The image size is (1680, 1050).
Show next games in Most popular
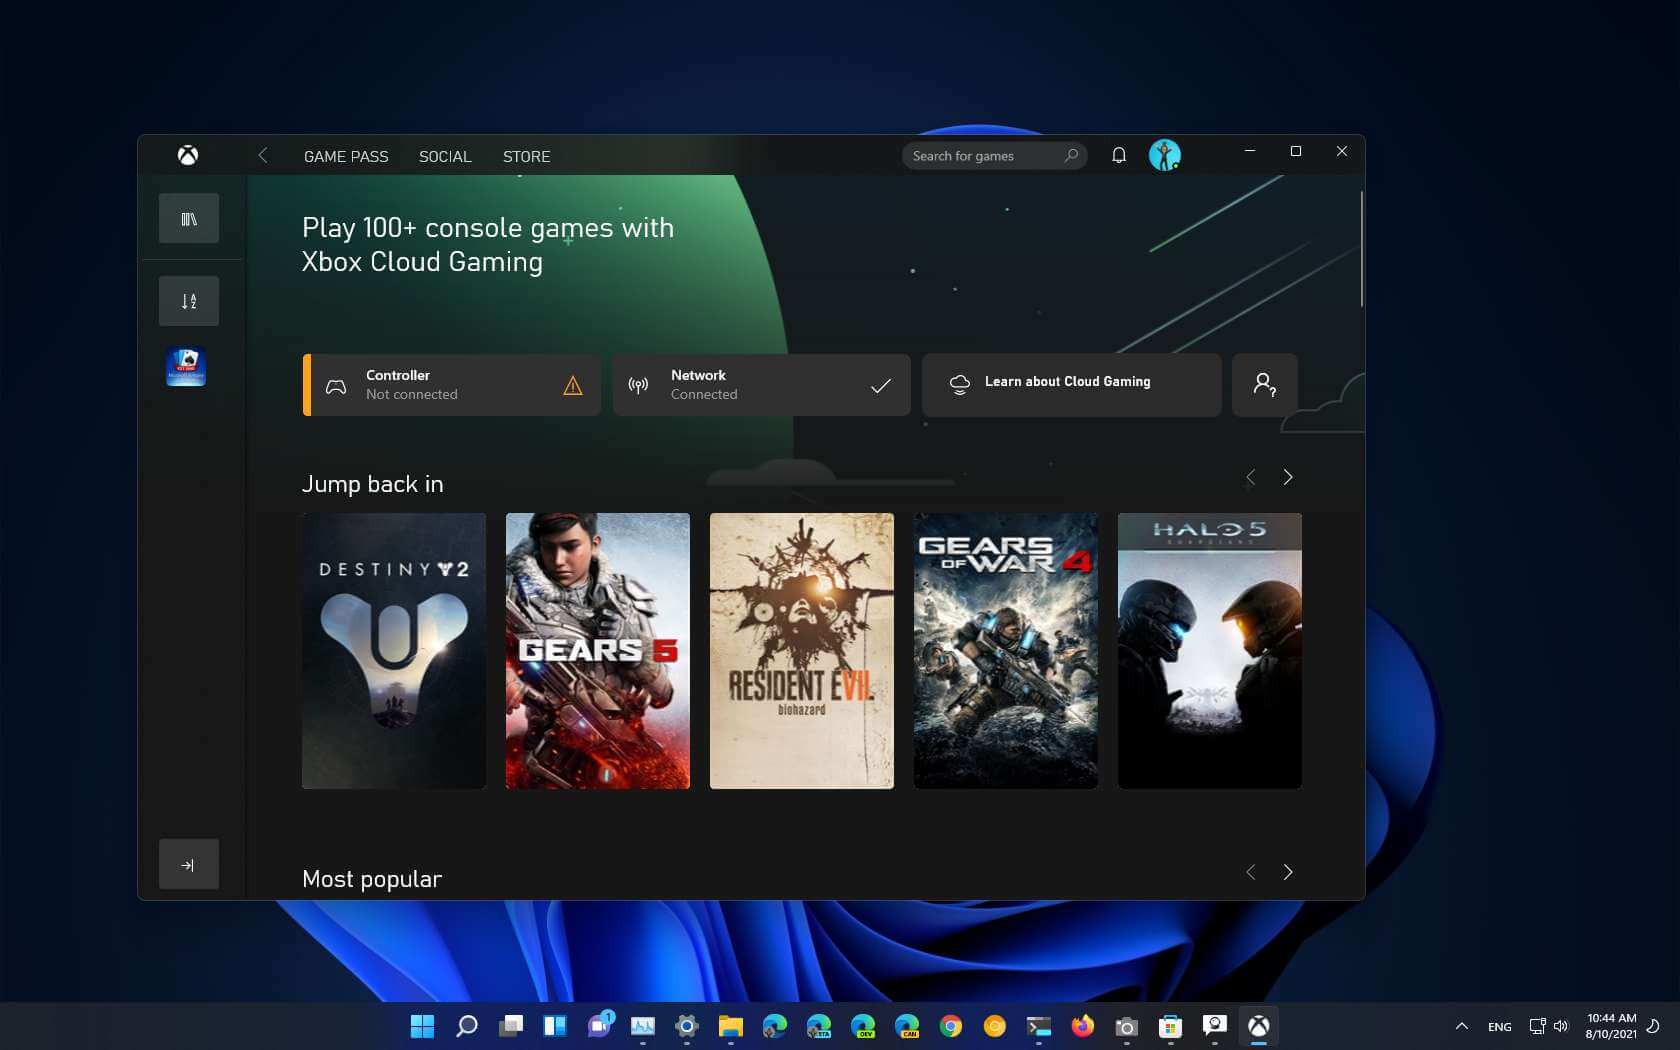pos(1288,872)
